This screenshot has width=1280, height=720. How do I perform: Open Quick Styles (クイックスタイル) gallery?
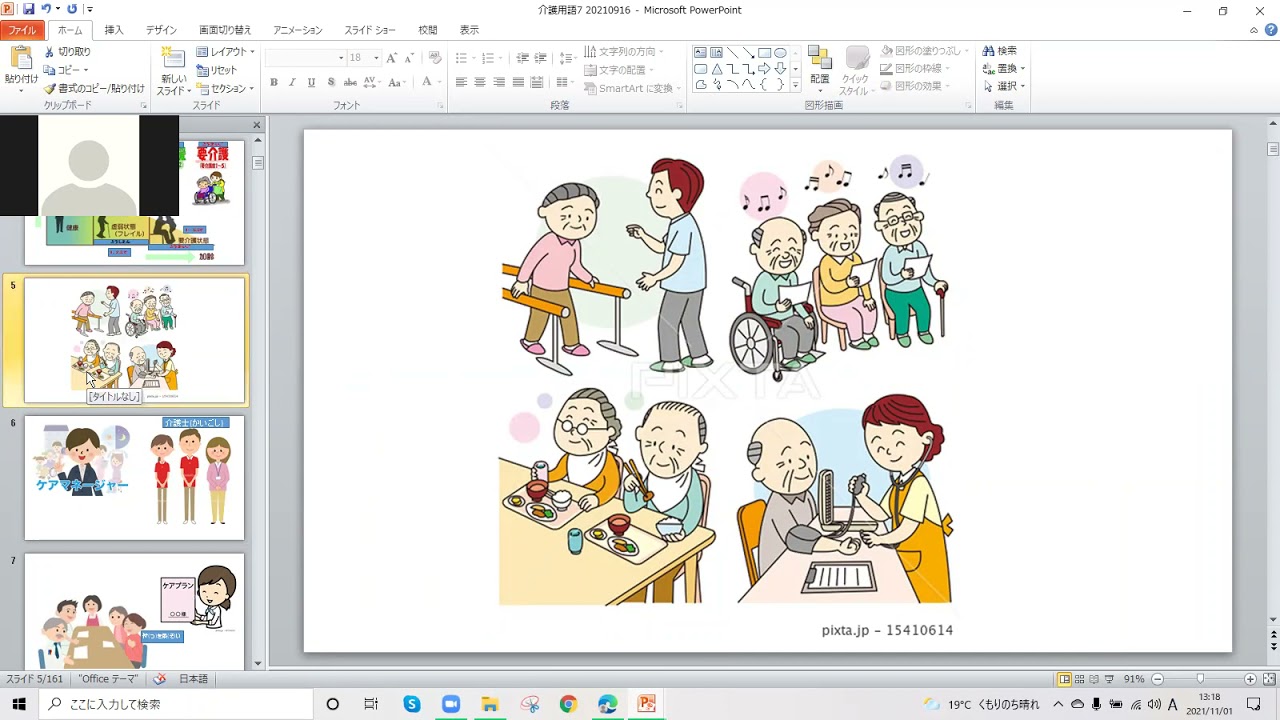856,70
